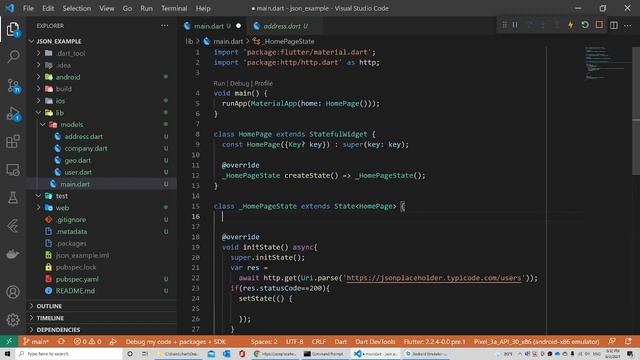The image size is (640, 360).
Task: Open the notifications bell in status bar
Action: click(628, 341)
